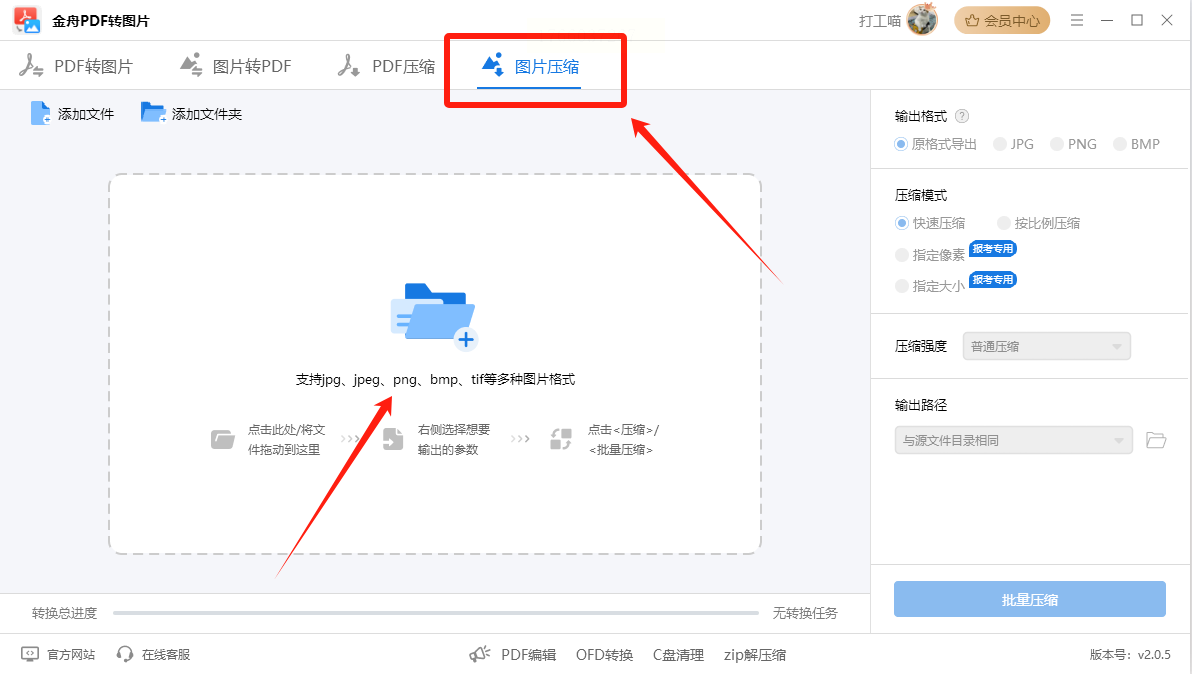
Task: Choose 指定像素 compression mode
Action: pyautogui.click(x=930, y=255)
